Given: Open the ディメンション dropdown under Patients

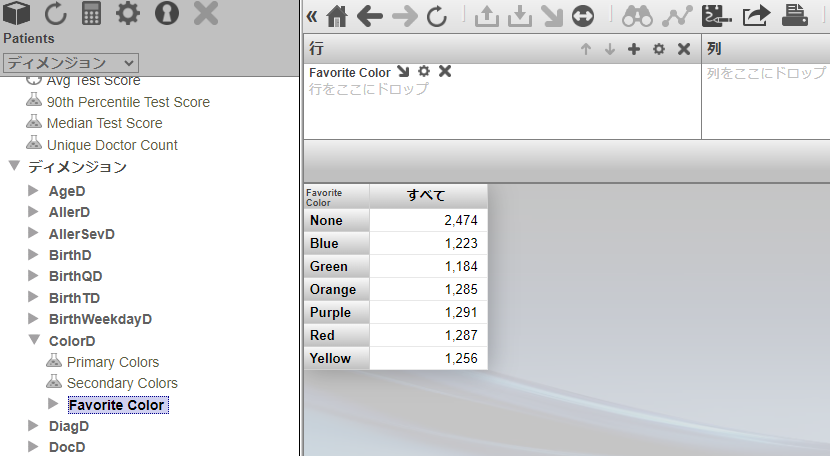Looking at the screenshot, I should tap(70, 62).
